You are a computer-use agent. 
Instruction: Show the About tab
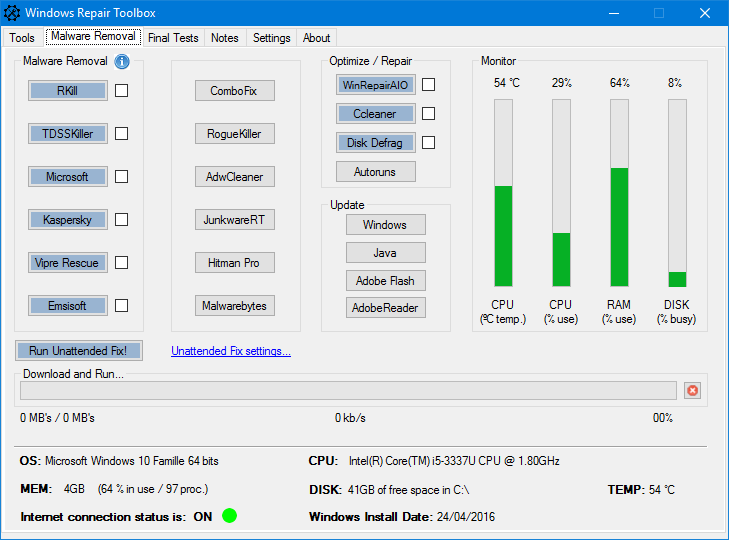[x=316, y=38]
